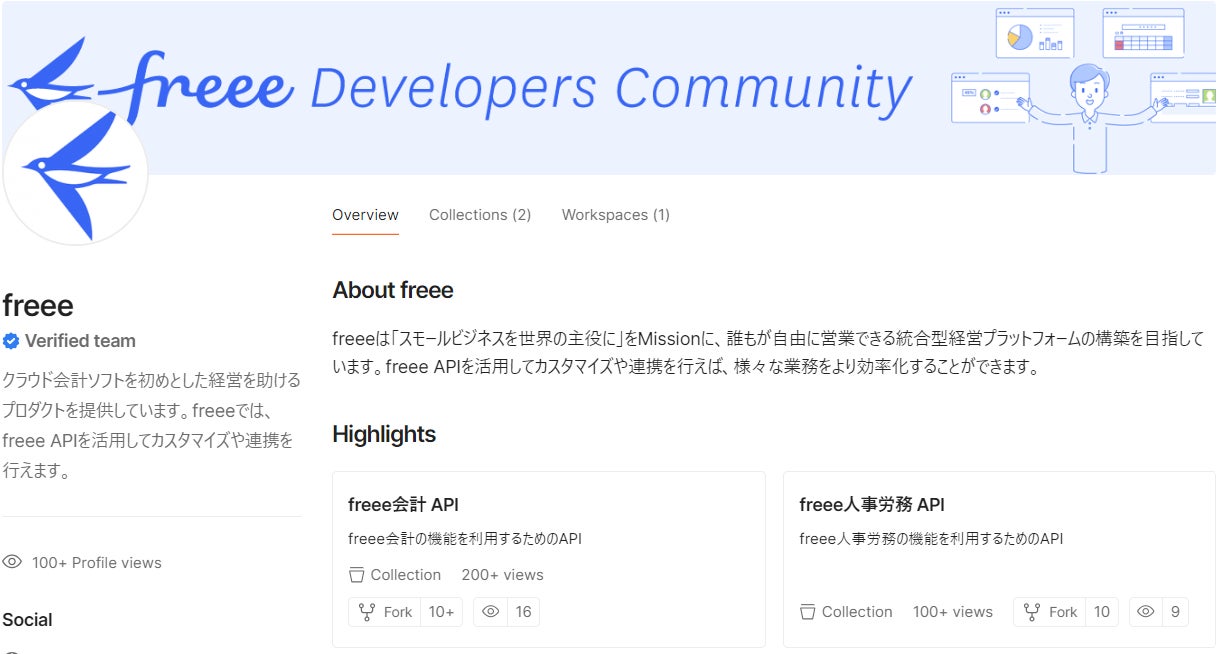Click description 'freee人事労務の機能を利用するためのAPI'
1219x654 pixels.
click(x=931, y=539)
